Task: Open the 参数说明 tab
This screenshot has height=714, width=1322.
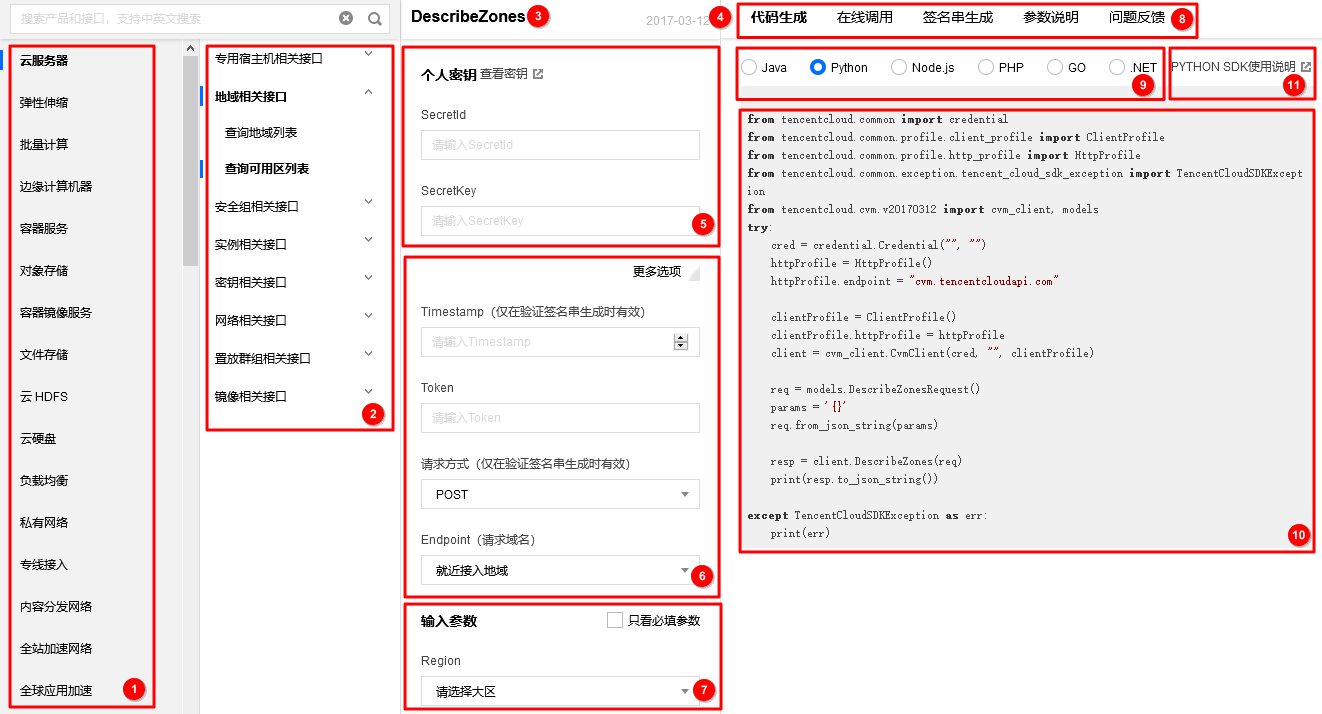Action: [1050, 15]
